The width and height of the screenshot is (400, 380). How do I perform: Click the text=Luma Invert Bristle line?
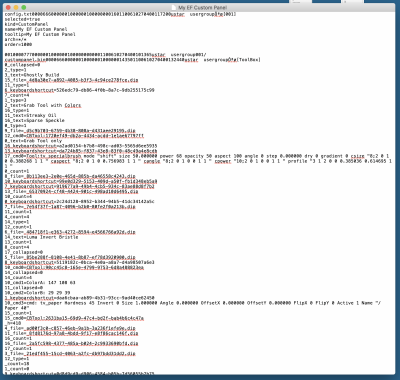click(x=41, y=237)
